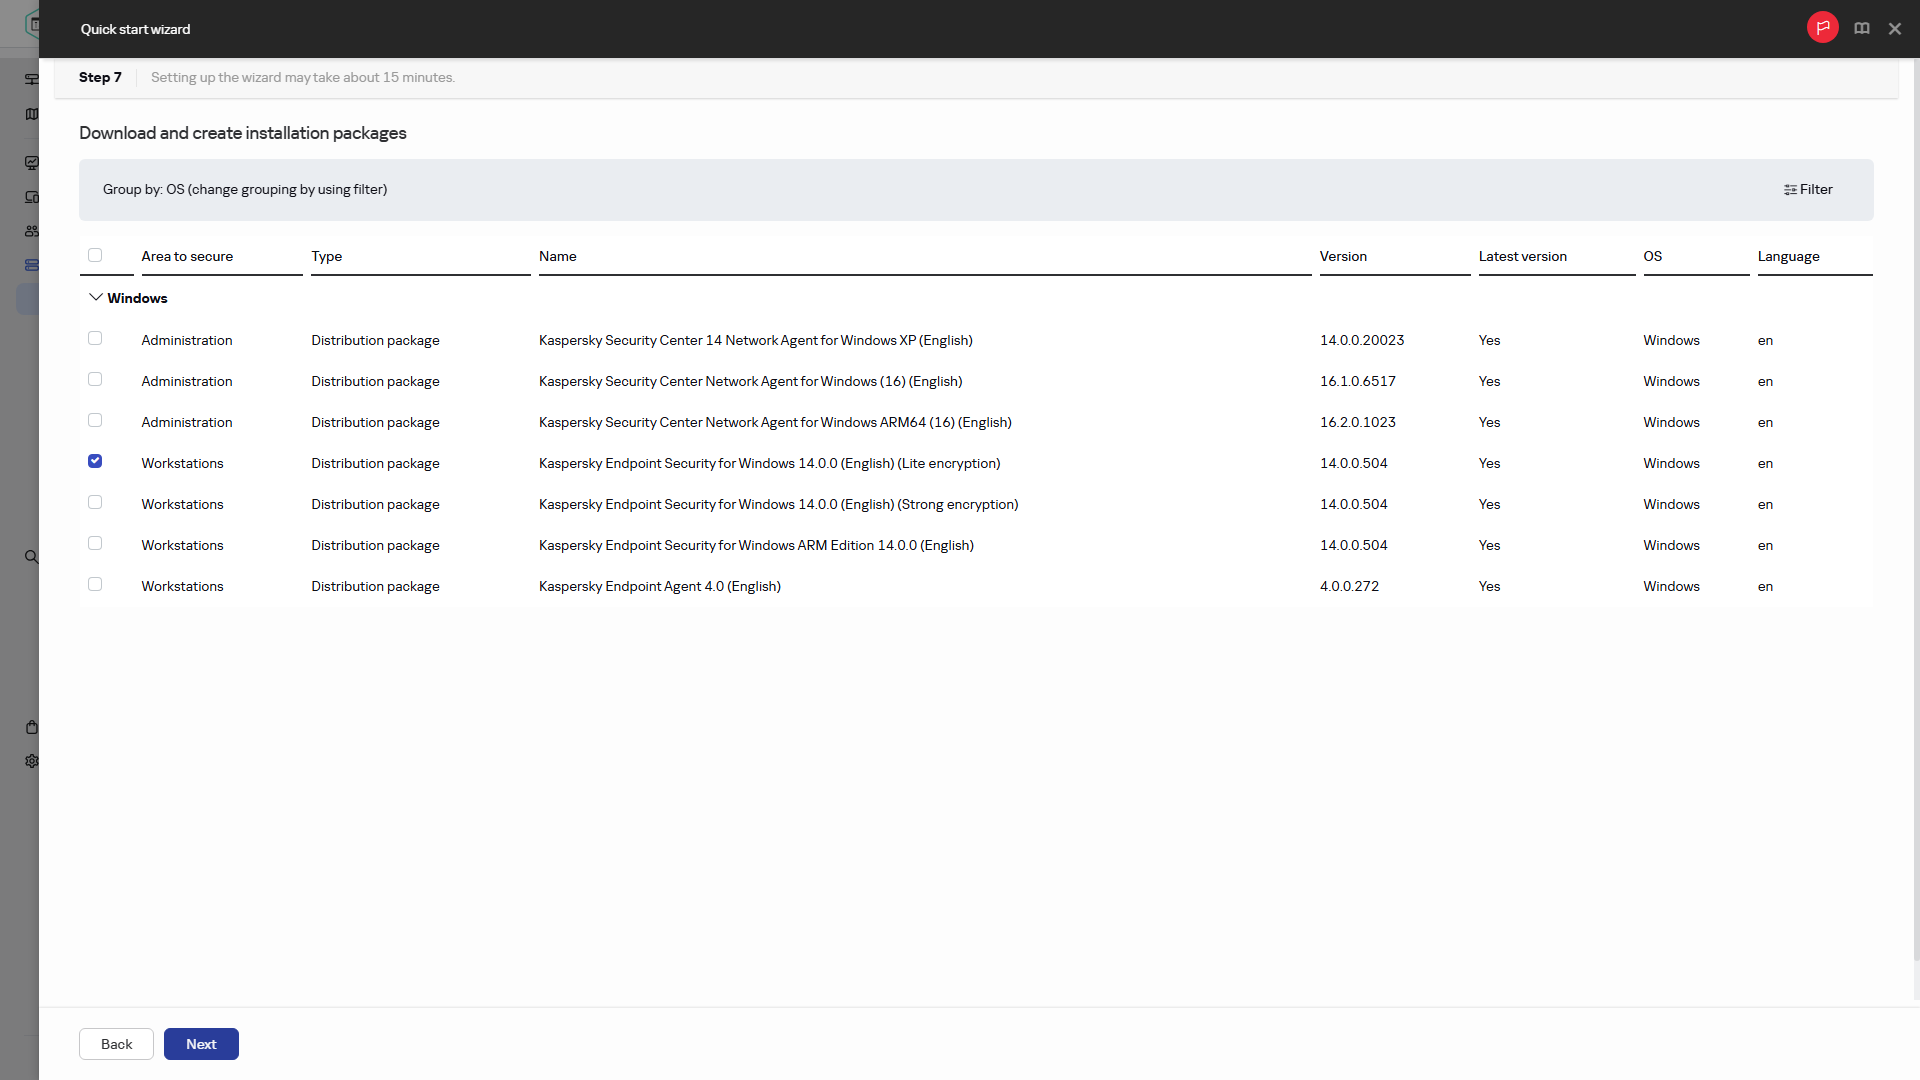Click the Windows group label
The height and width of the screenshot is (1080, 1920).
click(137, 299)
